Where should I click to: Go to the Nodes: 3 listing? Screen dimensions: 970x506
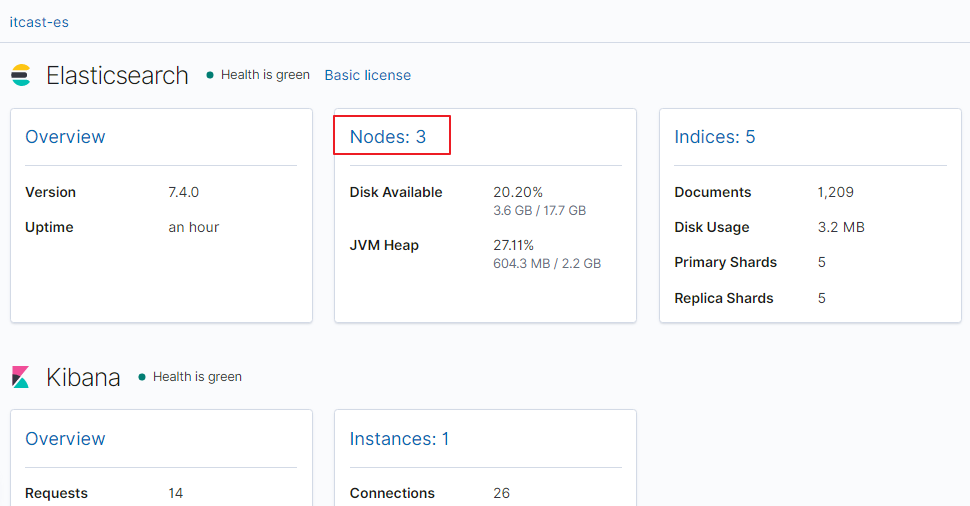388,137
